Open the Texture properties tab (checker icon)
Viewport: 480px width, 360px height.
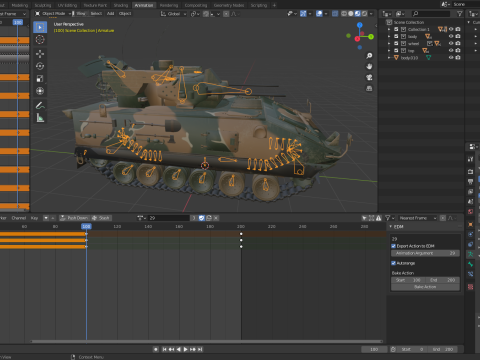(x=470, y=287)
